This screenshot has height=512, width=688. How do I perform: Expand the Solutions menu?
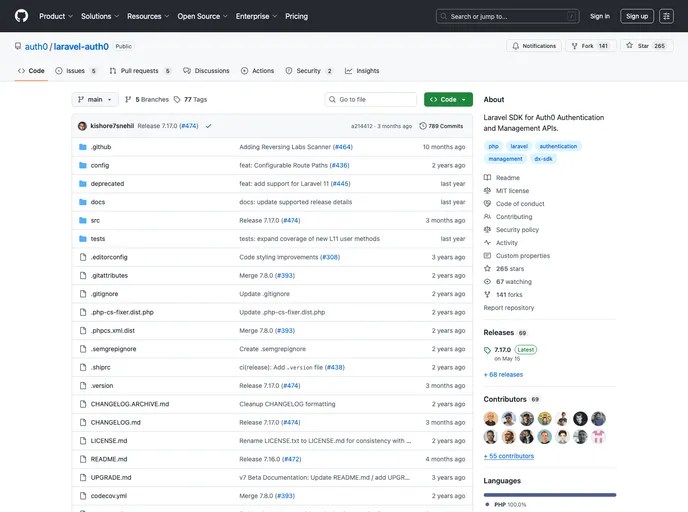[100, 16]
